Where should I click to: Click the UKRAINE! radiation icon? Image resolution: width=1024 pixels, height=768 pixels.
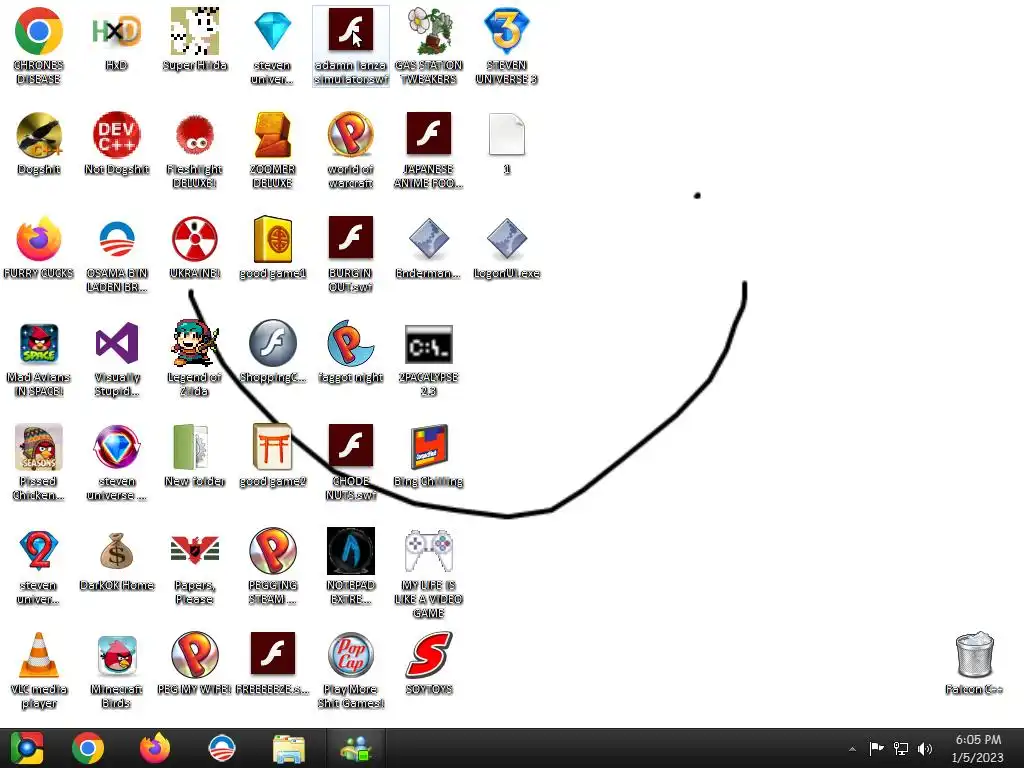[x=195, y=239]
